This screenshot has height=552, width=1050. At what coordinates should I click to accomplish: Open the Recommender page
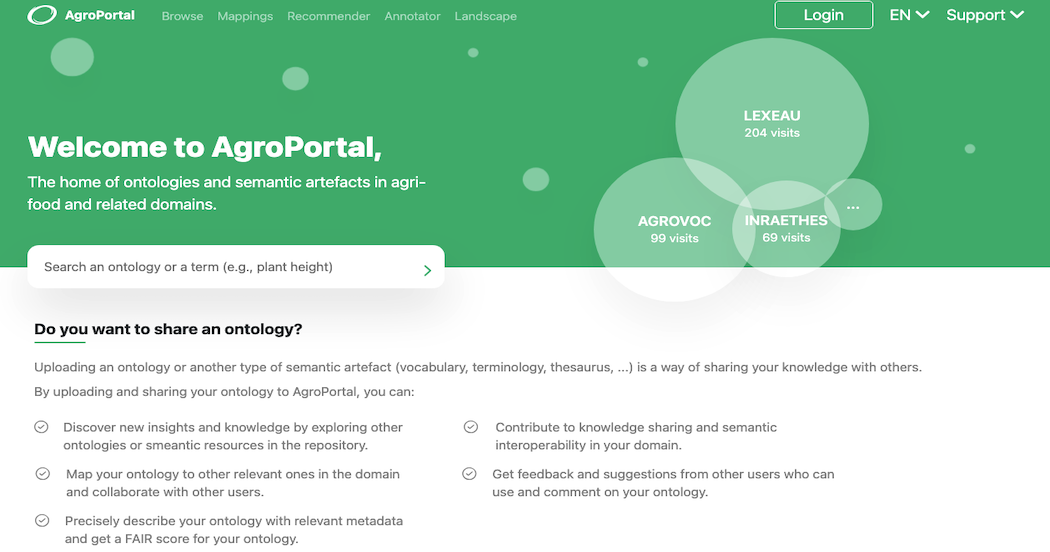(328, 16)
